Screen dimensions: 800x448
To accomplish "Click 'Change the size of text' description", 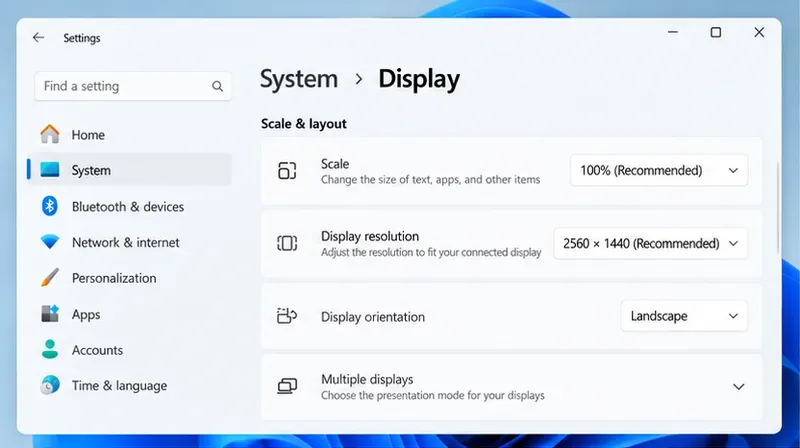I will [x=430, y=180].
